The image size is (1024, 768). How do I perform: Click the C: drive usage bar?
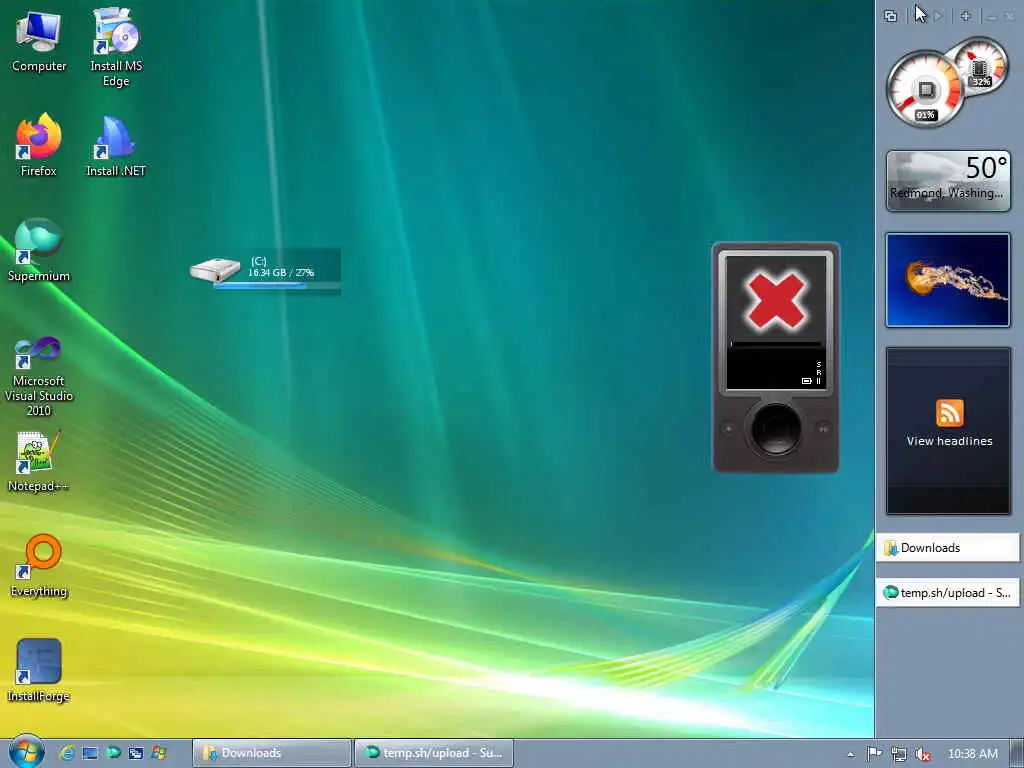(277, 285)
